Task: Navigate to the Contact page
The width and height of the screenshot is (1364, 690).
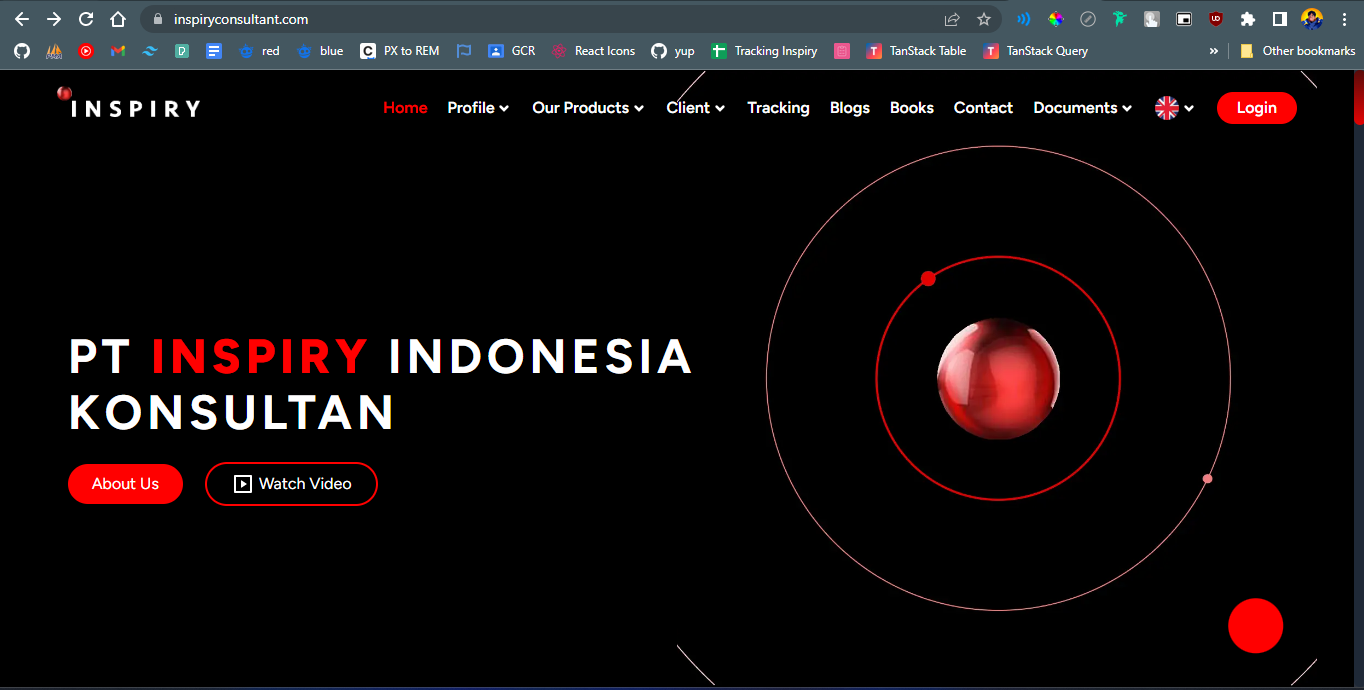Action: [x=983, y=108]
